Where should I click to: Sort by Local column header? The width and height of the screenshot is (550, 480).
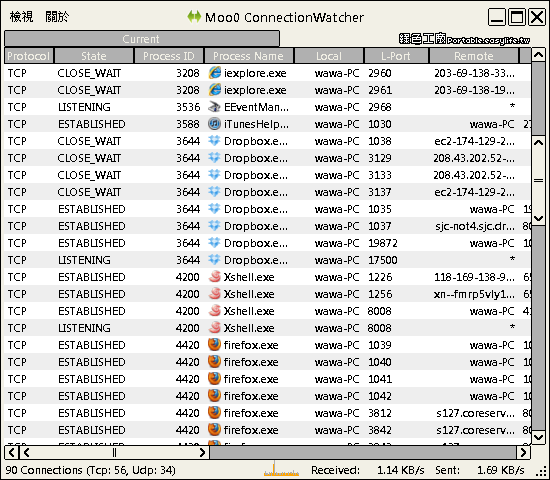[x=329, y=56]
